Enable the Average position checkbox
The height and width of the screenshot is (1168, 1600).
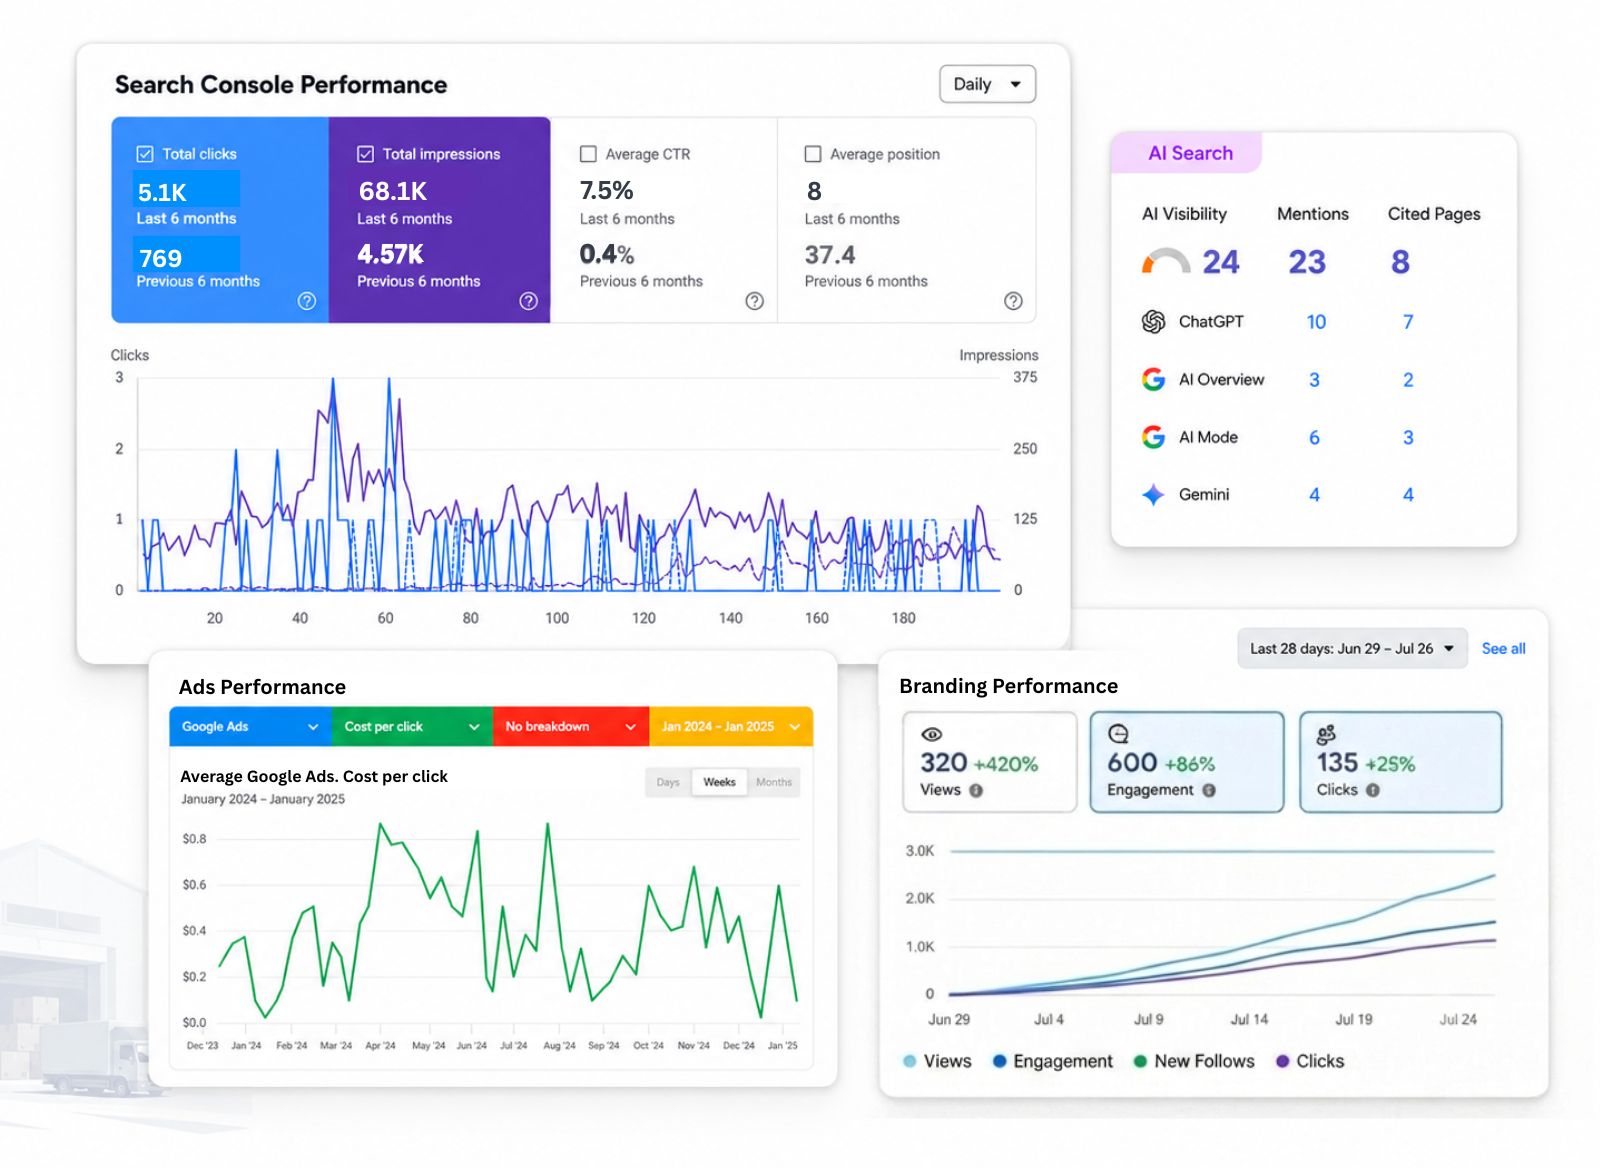813,154
